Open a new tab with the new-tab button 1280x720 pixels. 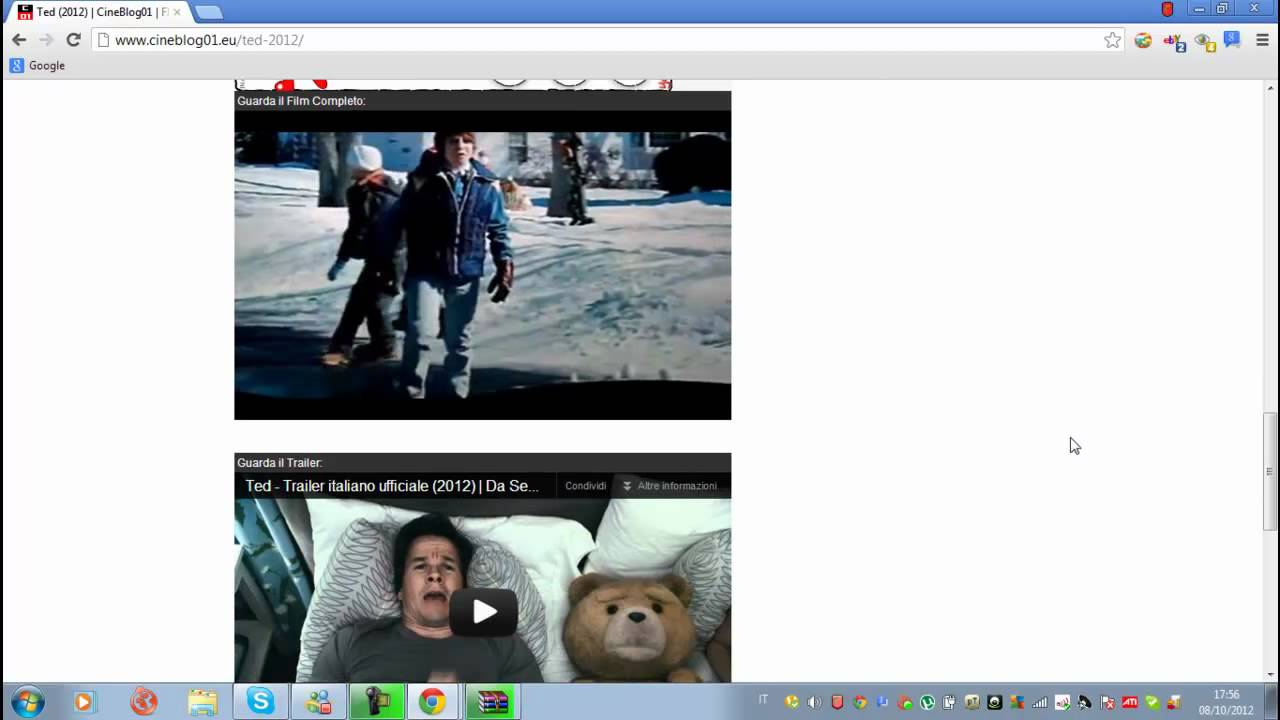pyautogui.click(x=208, y=12)
